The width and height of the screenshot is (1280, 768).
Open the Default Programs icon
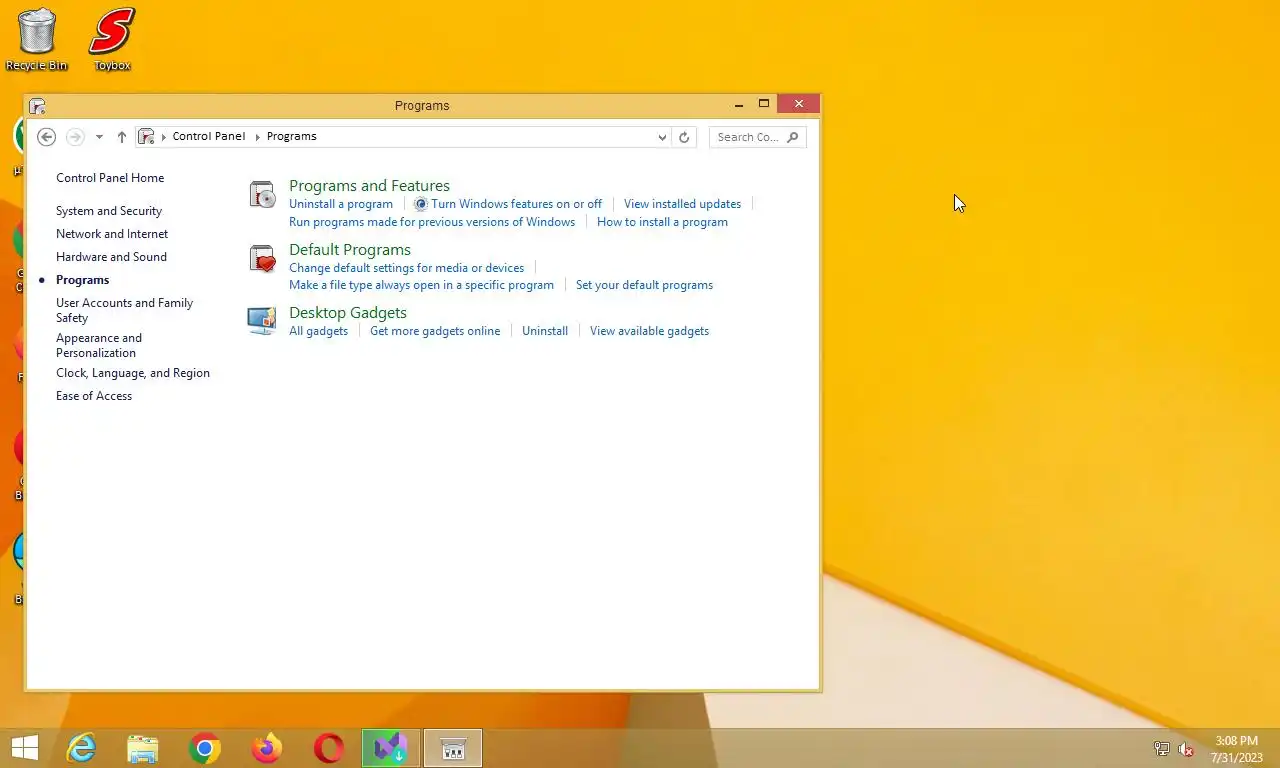click(262, 259)
